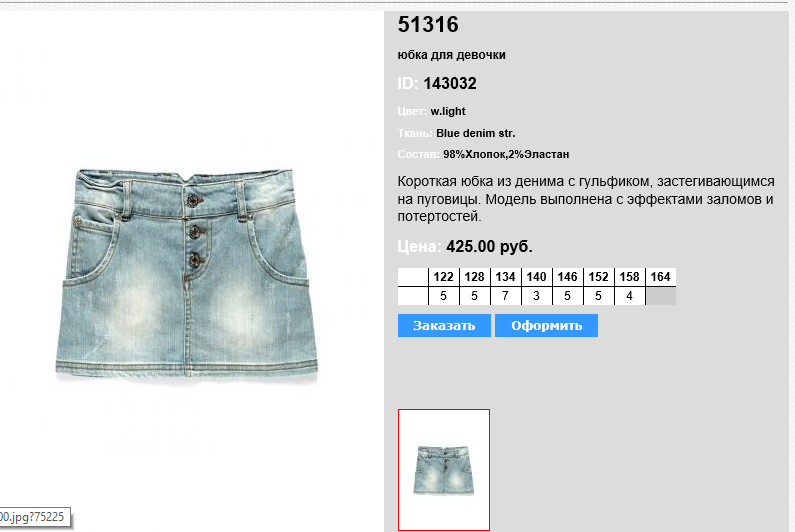Select size 140 column header
795x532 pixels.
pos(536,277)
